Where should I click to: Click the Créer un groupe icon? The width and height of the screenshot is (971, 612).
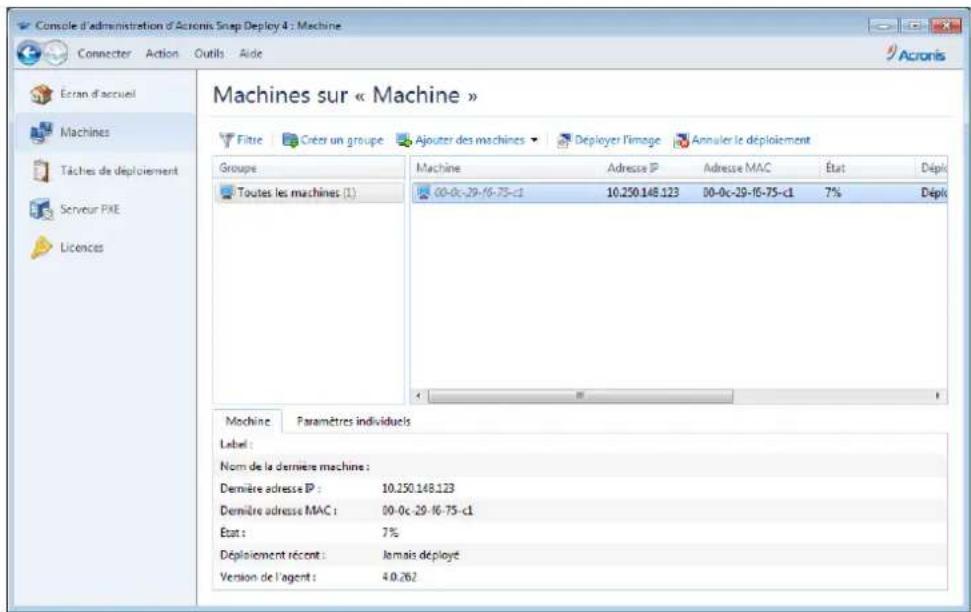point(290,141)
